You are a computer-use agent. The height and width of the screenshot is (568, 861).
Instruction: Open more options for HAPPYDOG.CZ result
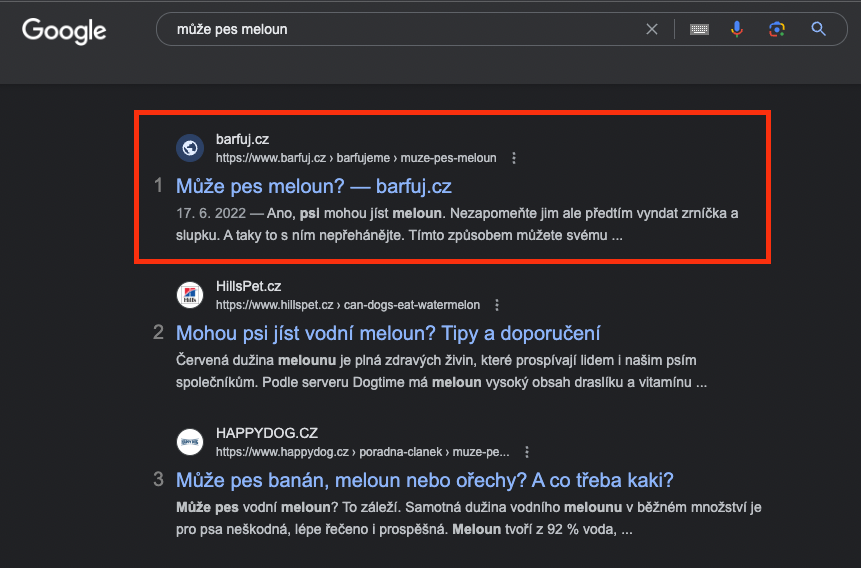click(x=527, y=452)
